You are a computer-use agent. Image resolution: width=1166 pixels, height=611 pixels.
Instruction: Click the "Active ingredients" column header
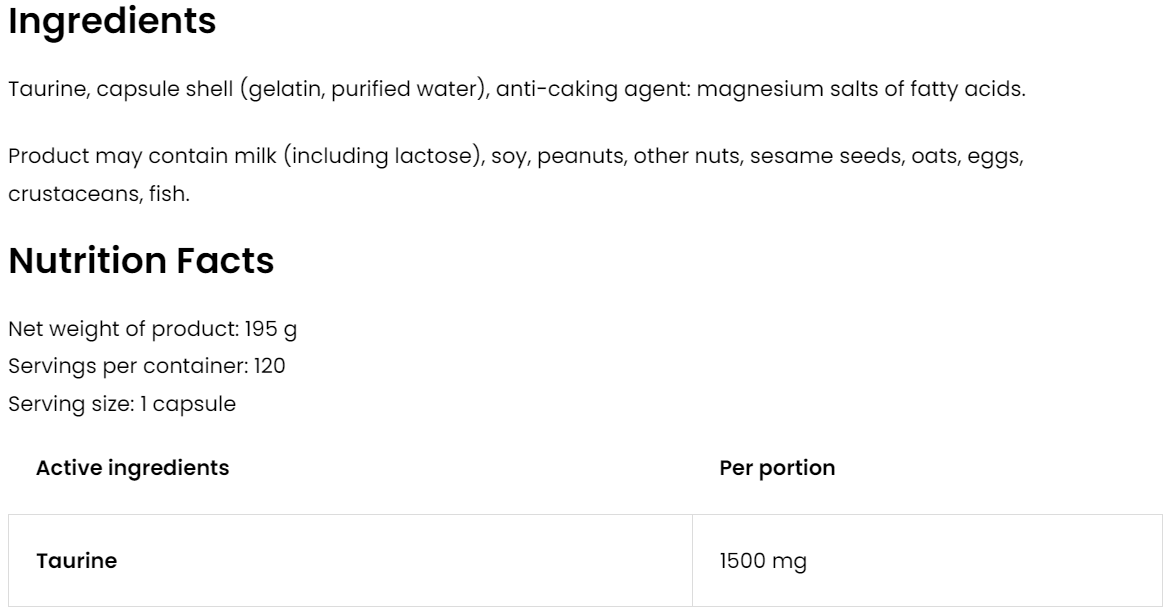(132, 468)
